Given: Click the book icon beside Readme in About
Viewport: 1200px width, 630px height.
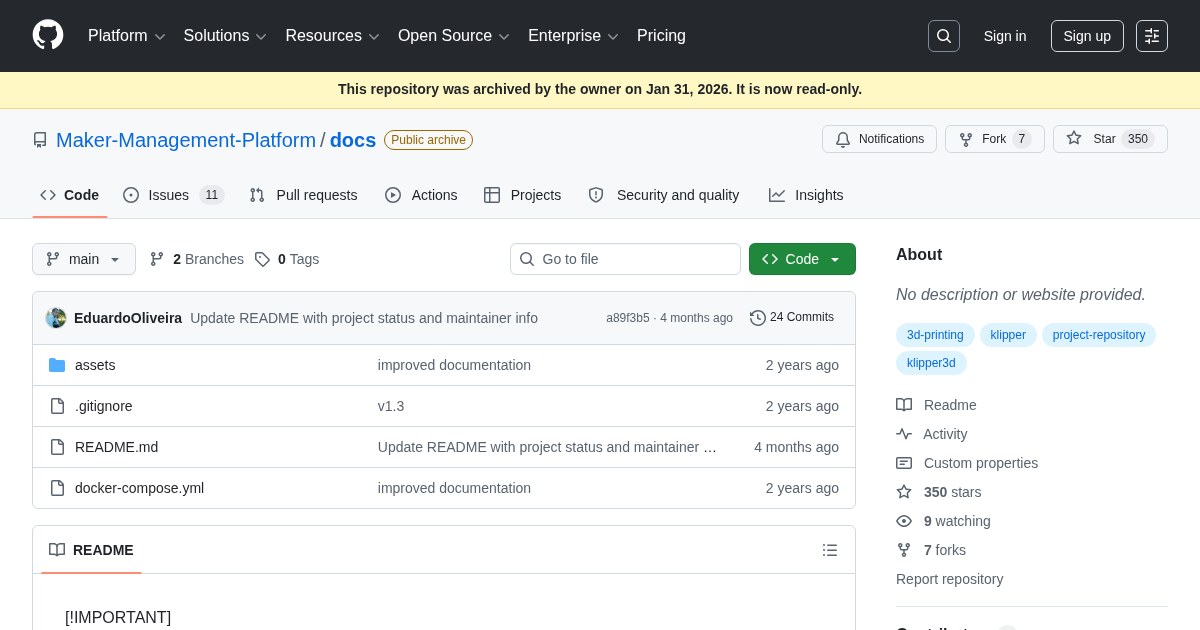Looking at the screenshot, I should pyautogui.click(x=904, y=405).
